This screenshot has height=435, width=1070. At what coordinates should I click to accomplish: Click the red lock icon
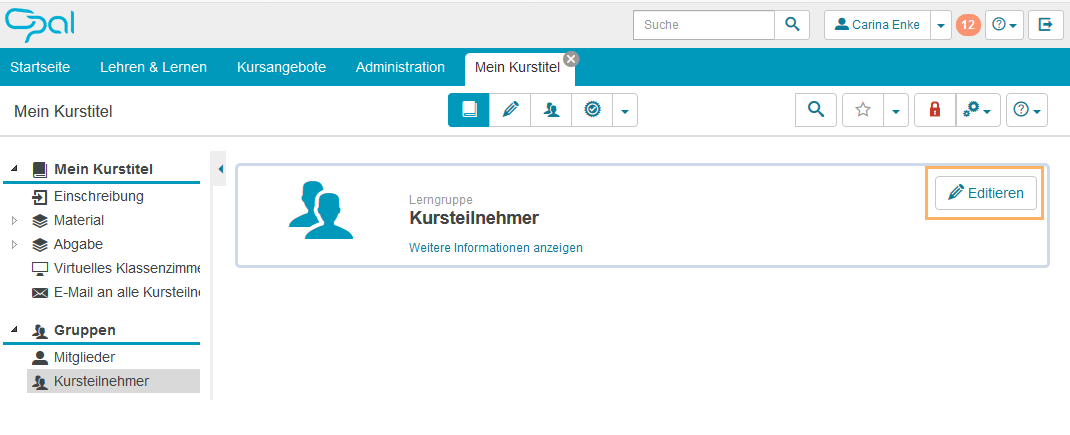tap(935, 110)
